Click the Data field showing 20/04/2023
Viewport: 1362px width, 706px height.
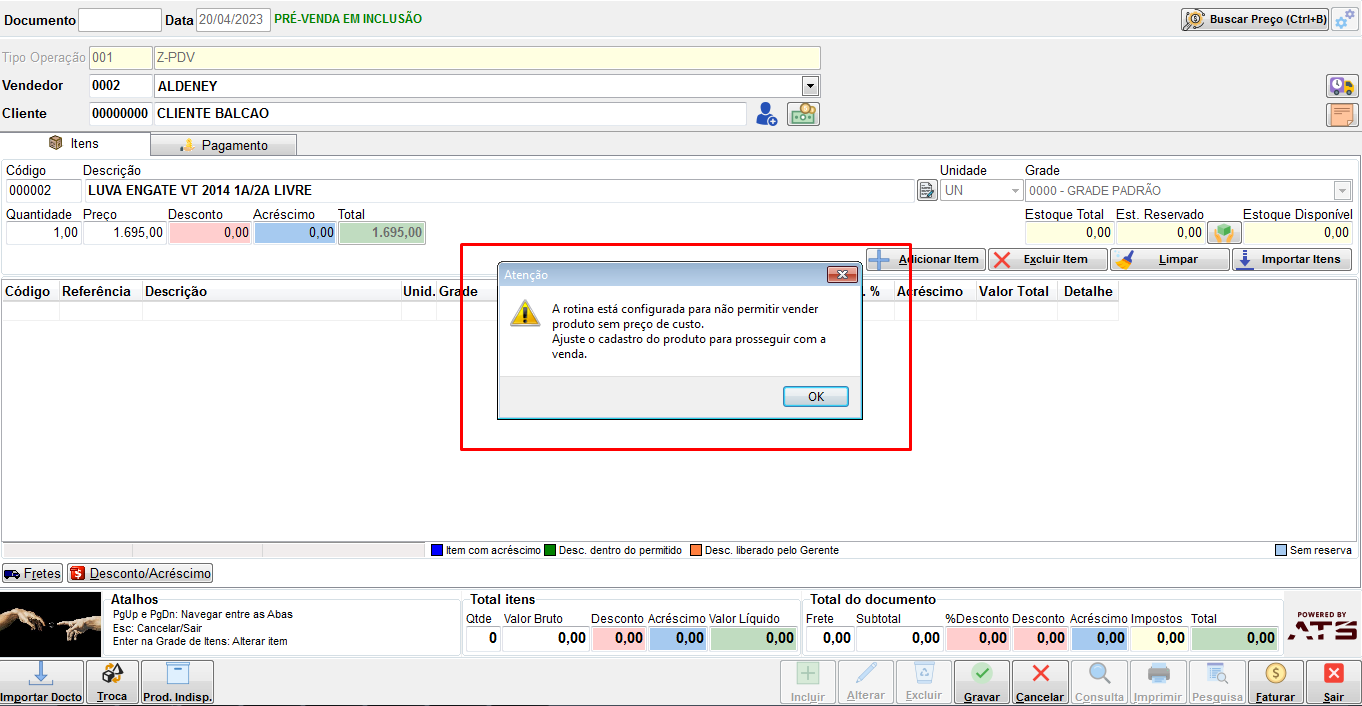(x=233, y=20)
